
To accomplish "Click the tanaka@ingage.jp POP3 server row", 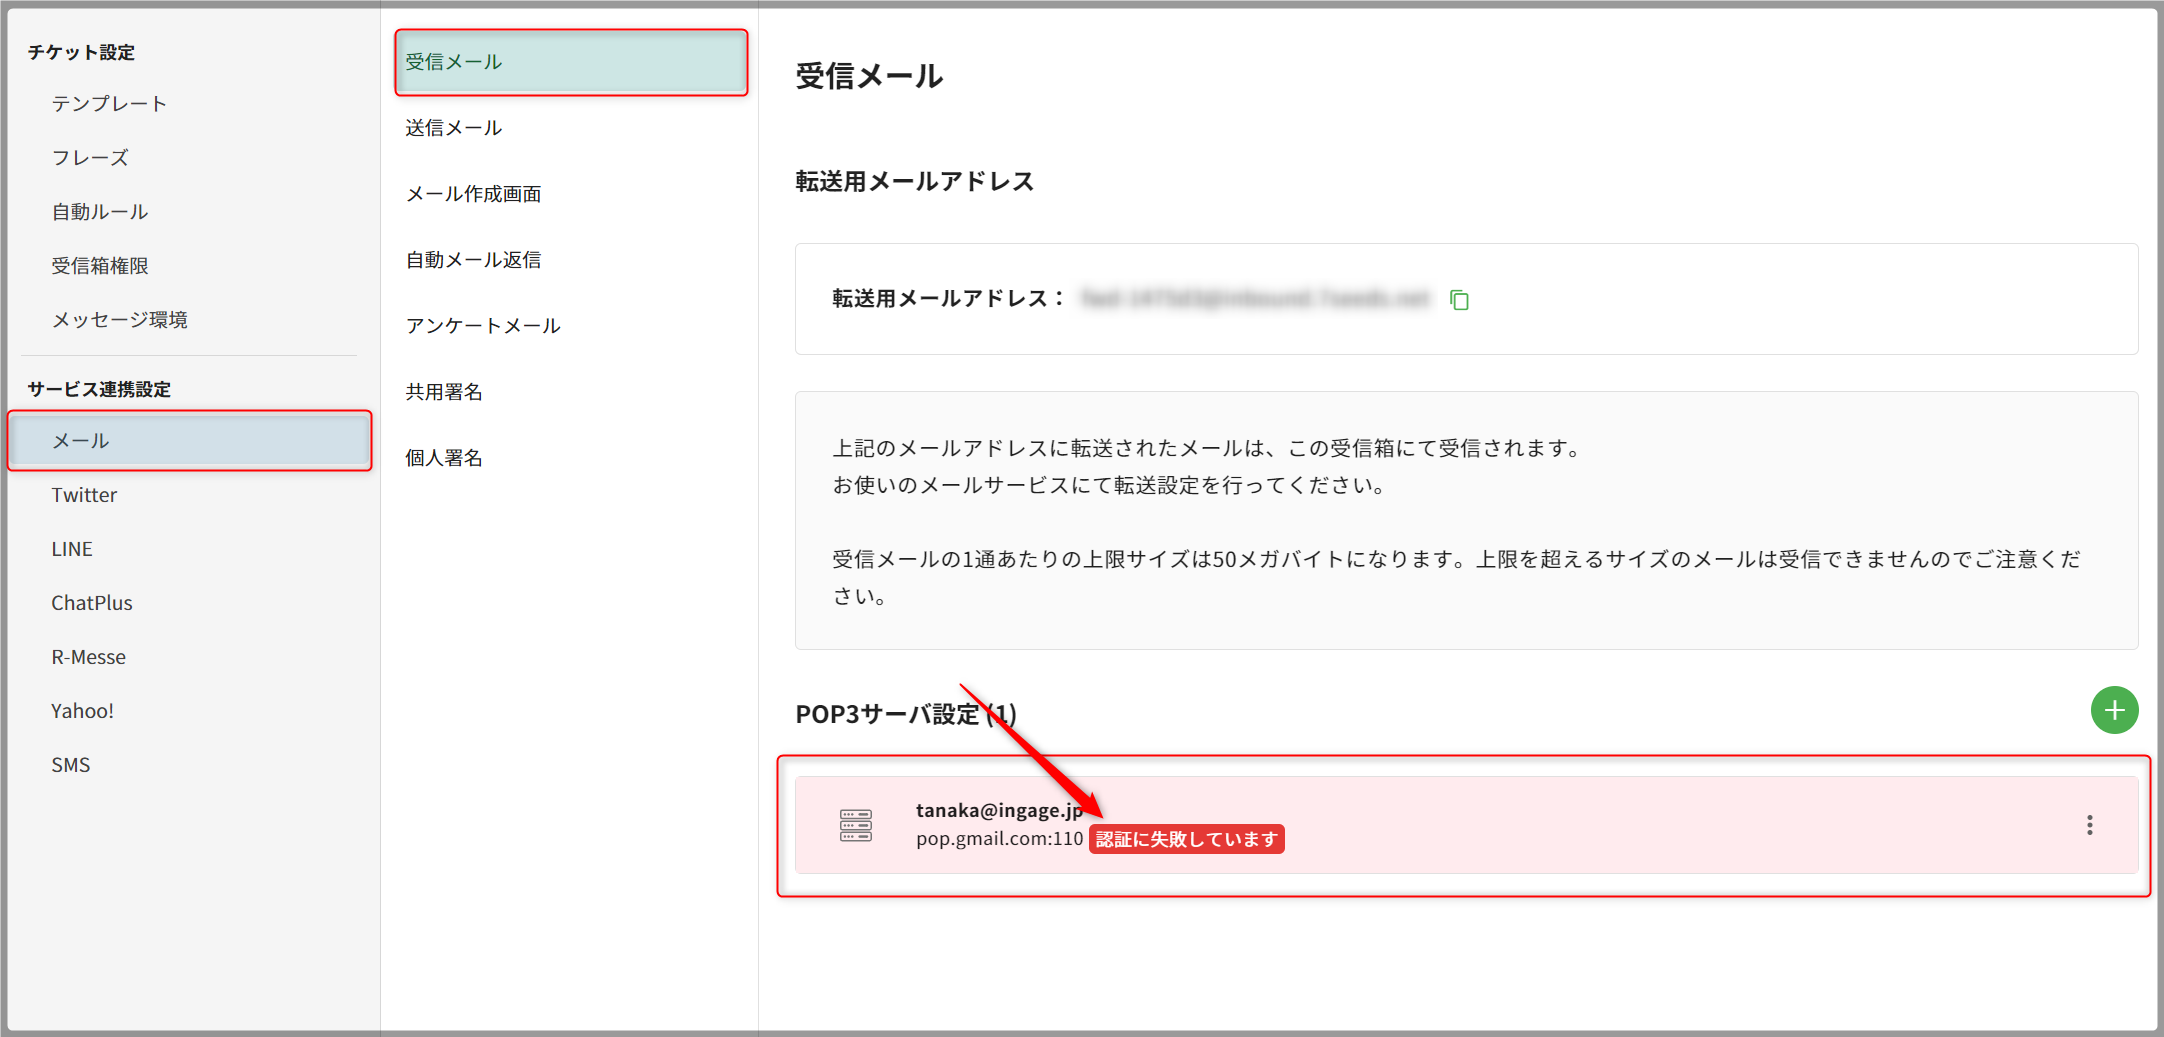I will [x=1500, y=825].
